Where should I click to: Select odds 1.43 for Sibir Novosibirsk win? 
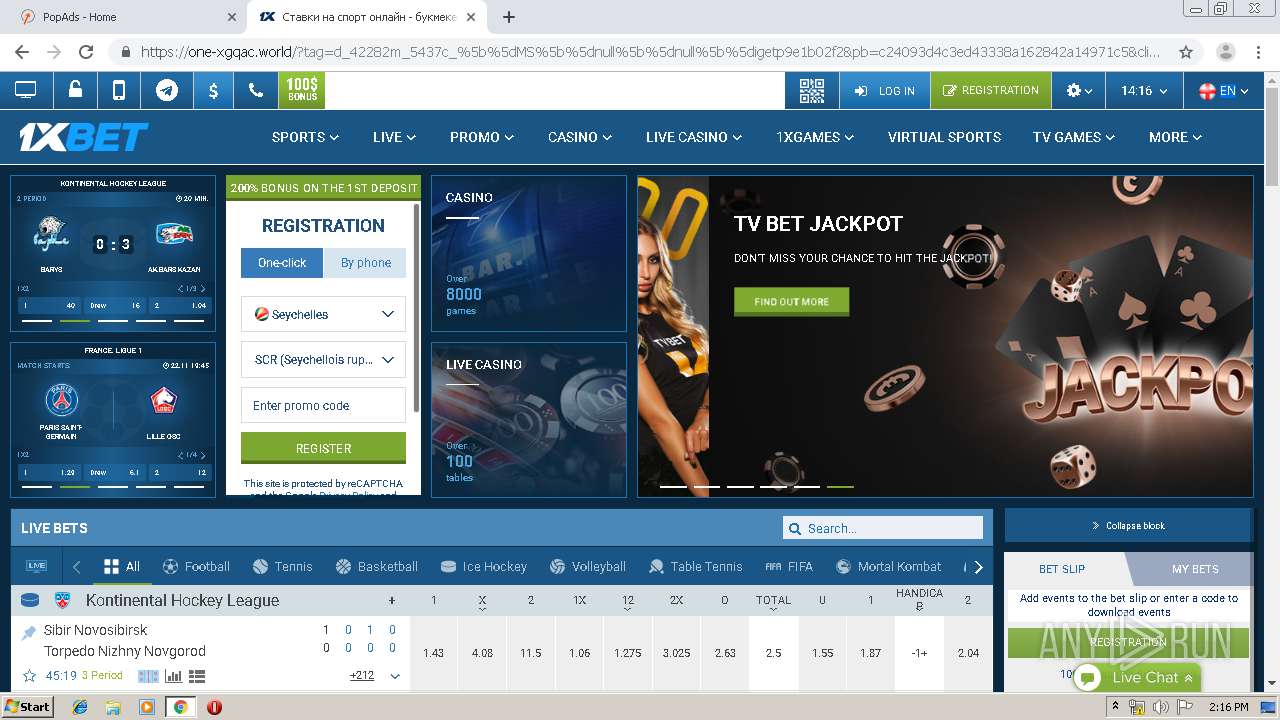[433, 653]
